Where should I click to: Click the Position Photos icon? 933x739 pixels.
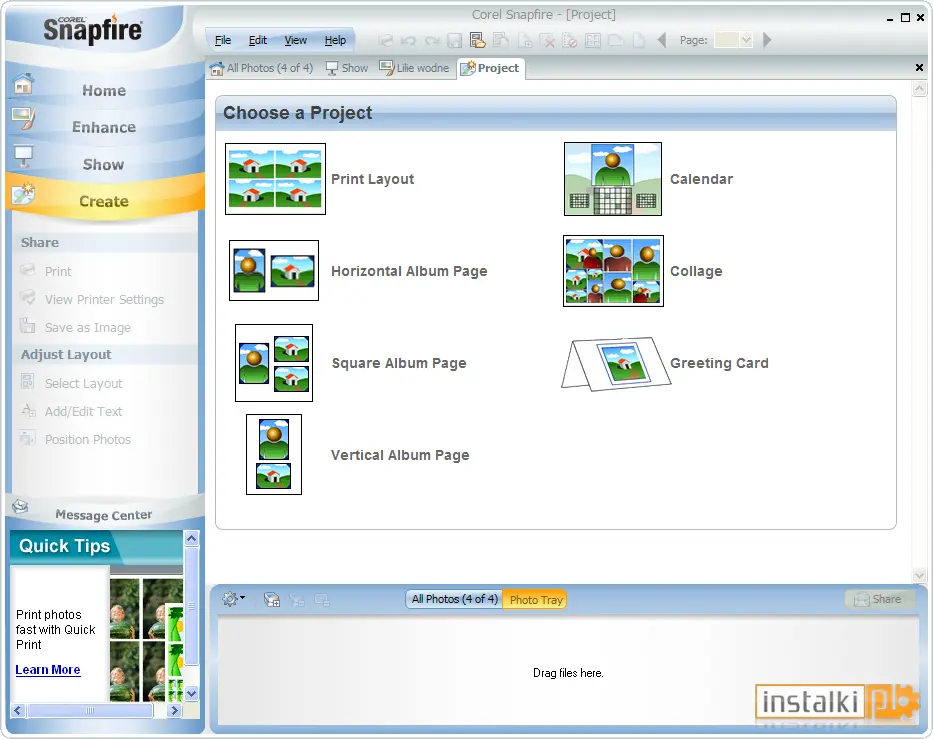pos(27,438)
